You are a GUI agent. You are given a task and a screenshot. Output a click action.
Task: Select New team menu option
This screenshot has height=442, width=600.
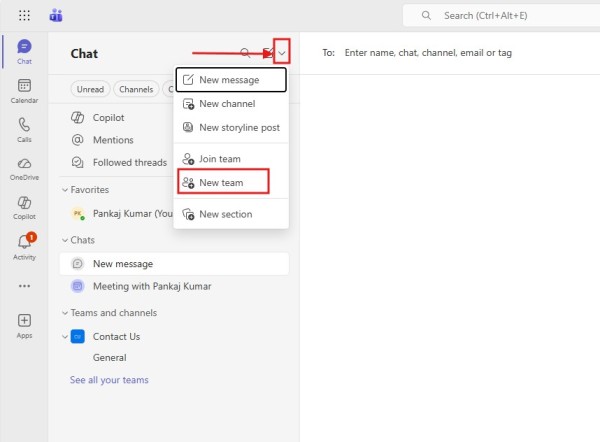[231, 183]
